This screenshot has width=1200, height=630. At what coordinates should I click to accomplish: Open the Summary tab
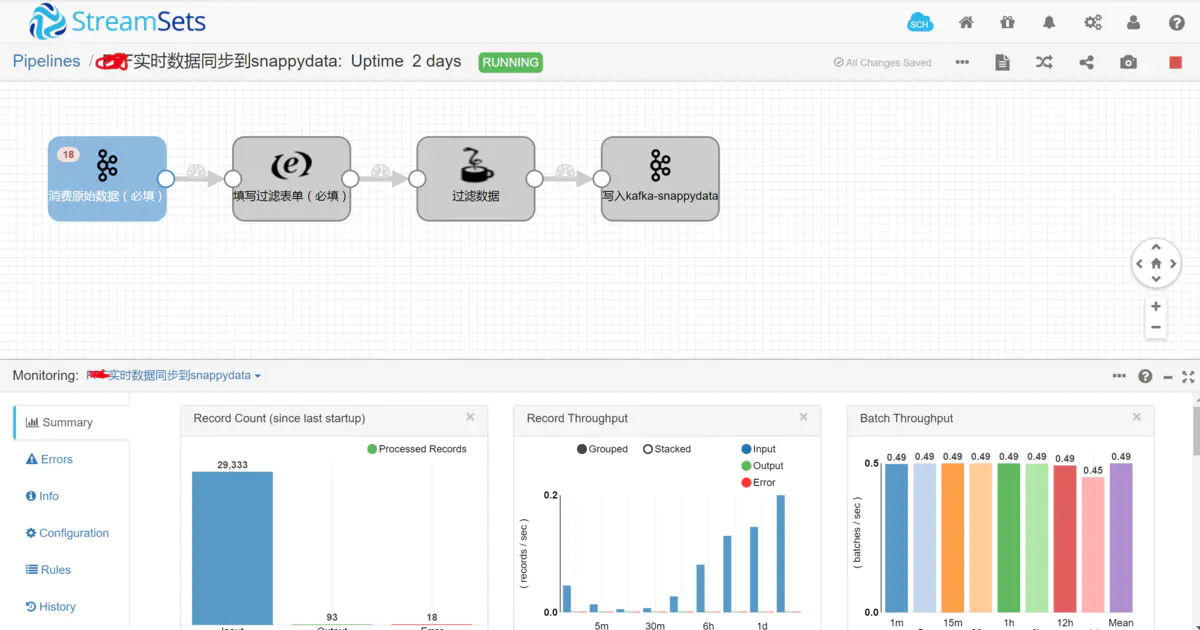point(71,422)
